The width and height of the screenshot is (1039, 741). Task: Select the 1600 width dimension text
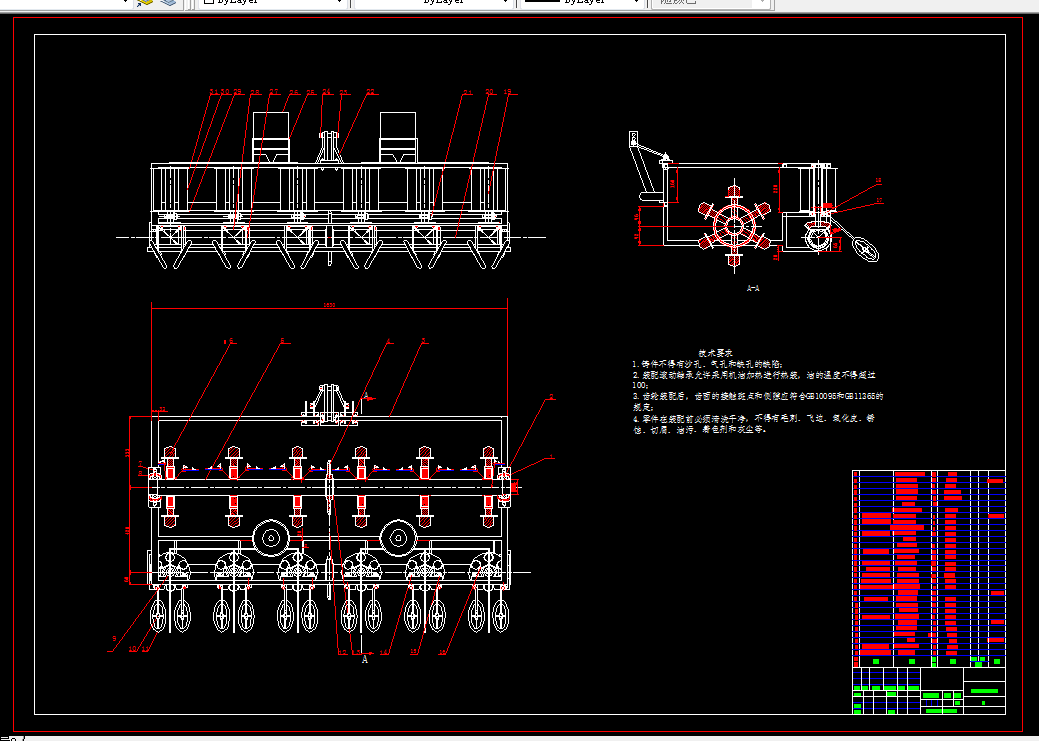pyautogui.click(x=329, y=305)
